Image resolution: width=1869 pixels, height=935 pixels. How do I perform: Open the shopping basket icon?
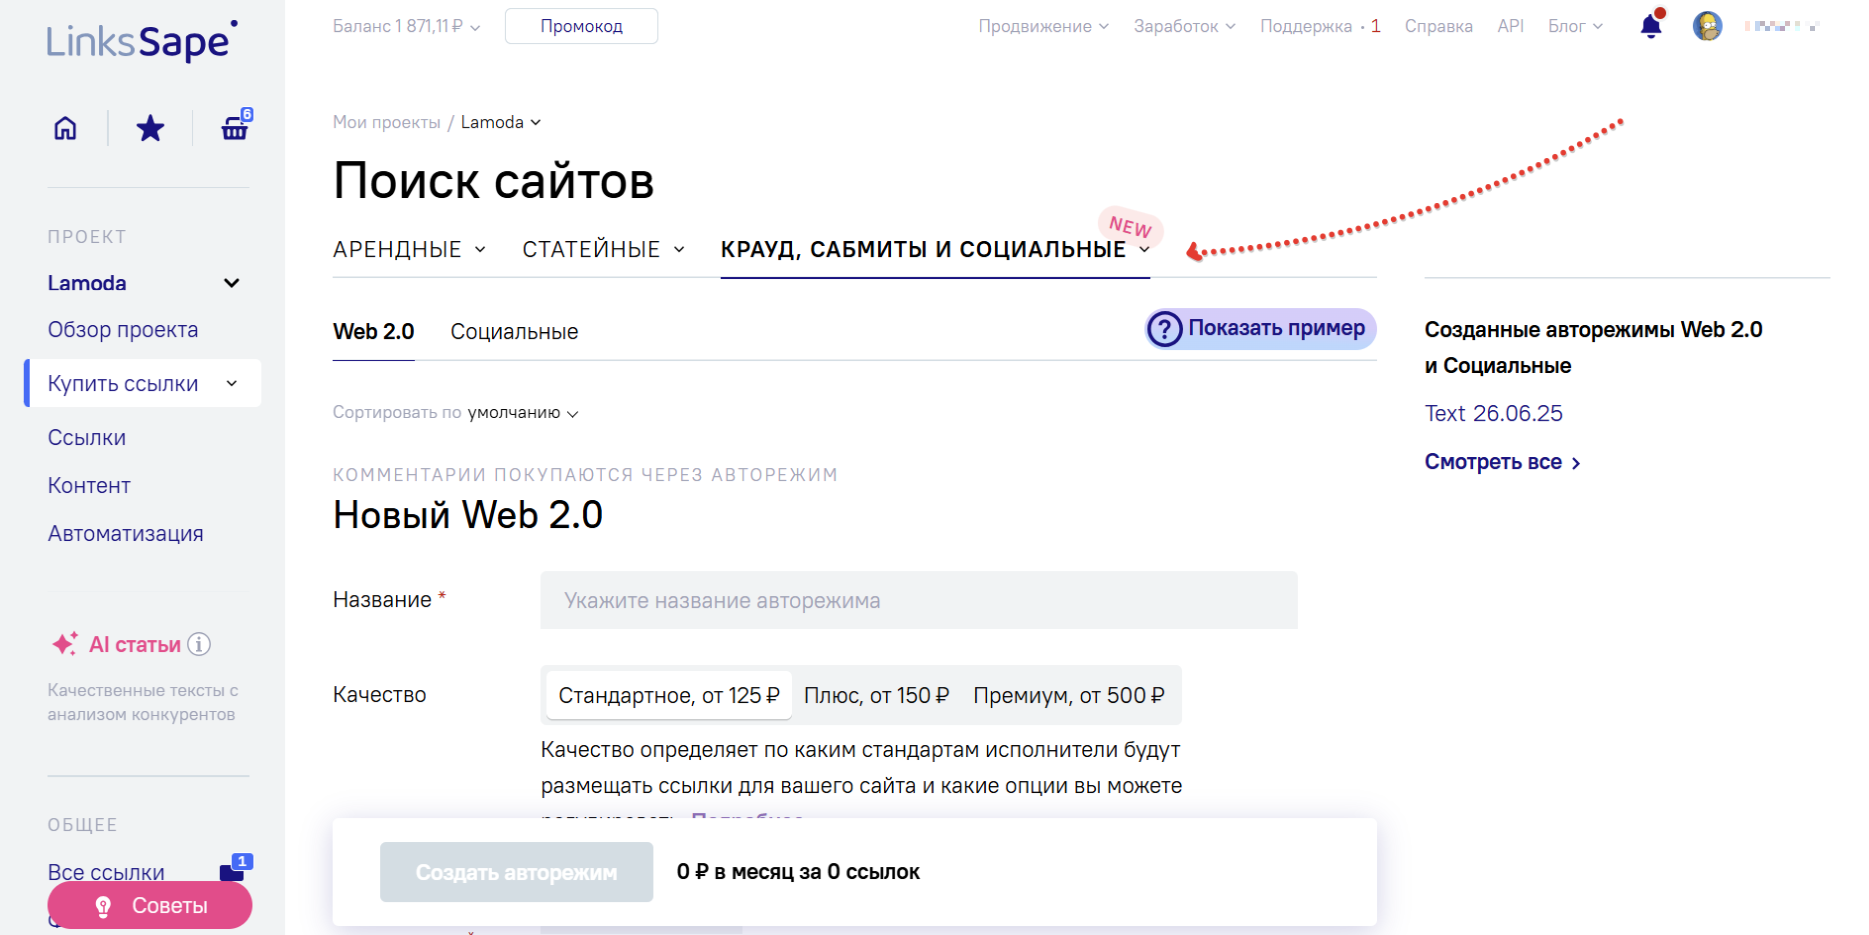pos(235,128)
